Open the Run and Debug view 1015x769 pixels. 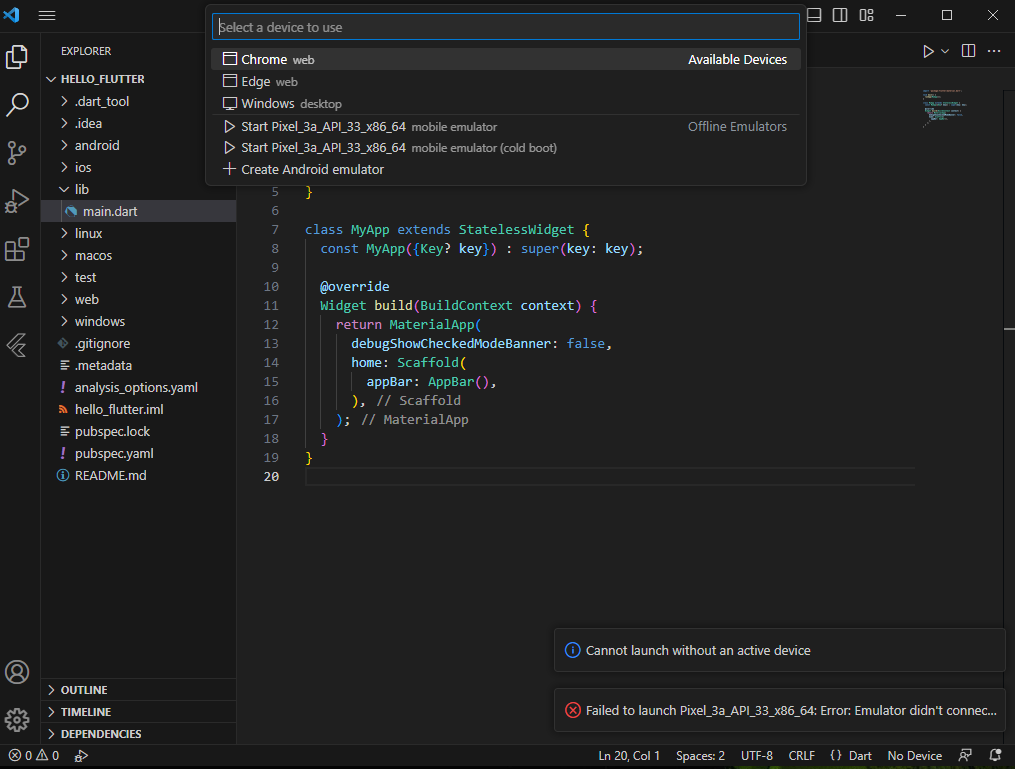17,201
